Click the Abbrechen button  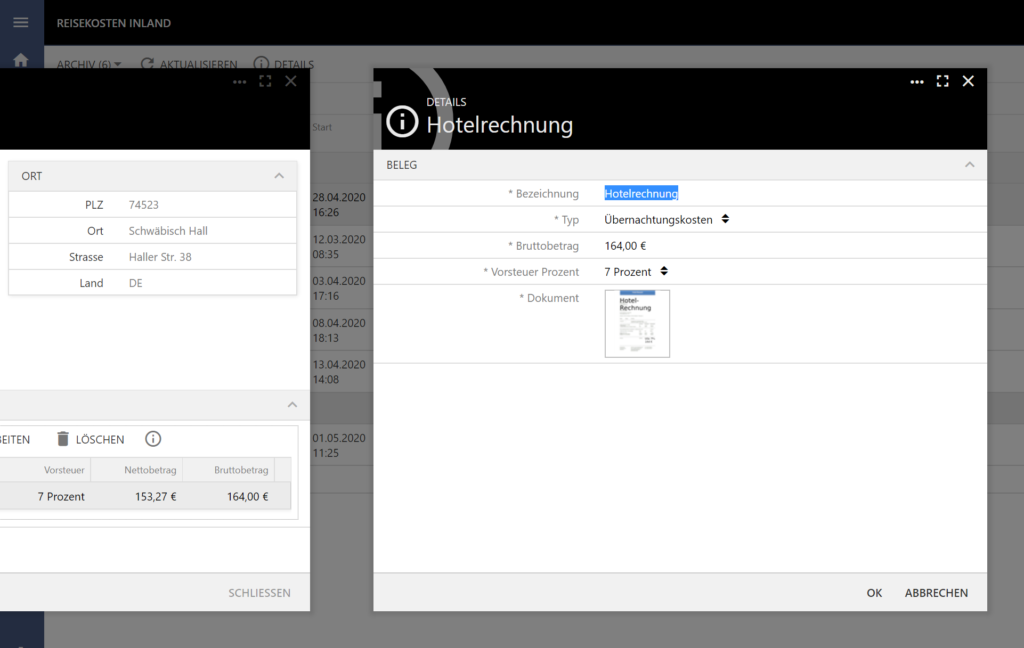coord(936,593)
